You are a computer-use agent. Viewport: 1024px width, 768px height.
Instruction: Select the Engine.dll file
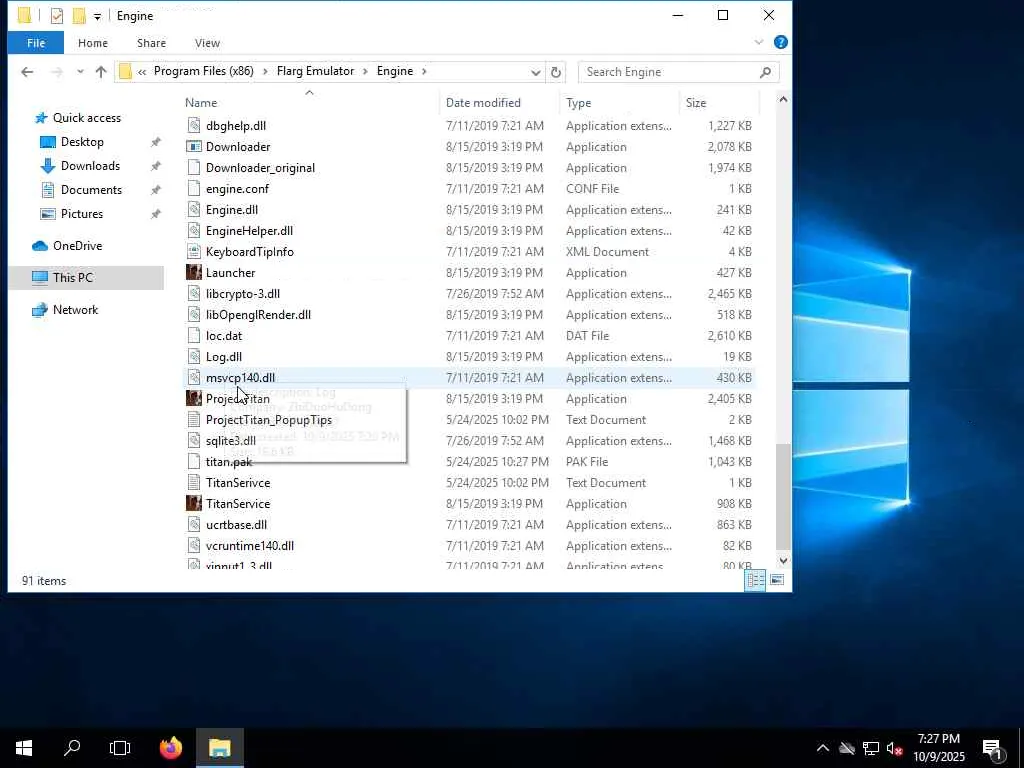[x=470, y=210]
